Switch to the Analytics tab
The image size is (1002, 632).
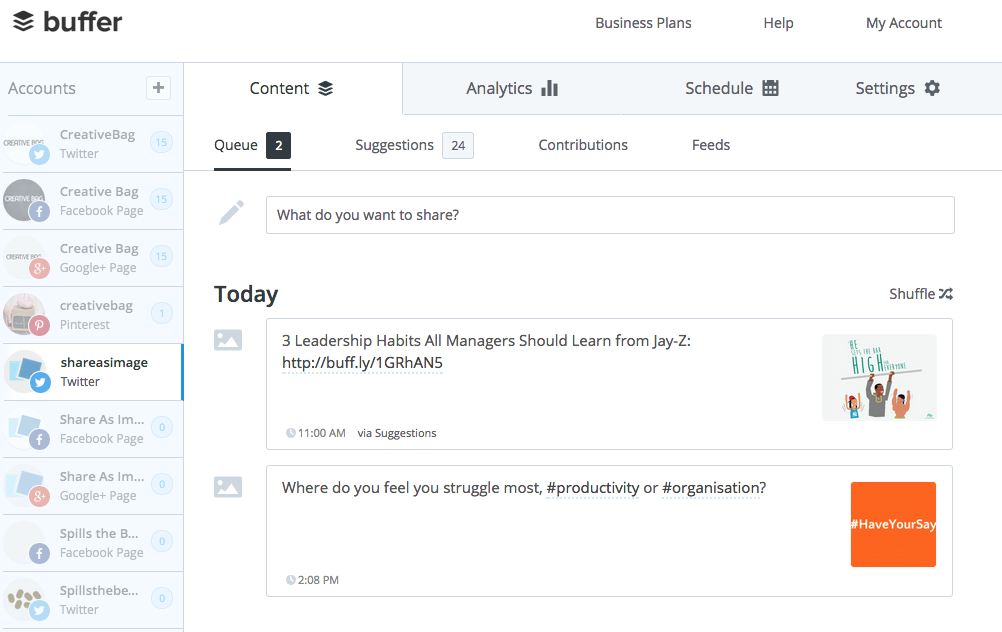pyautogui.click(x=512, y=88)
